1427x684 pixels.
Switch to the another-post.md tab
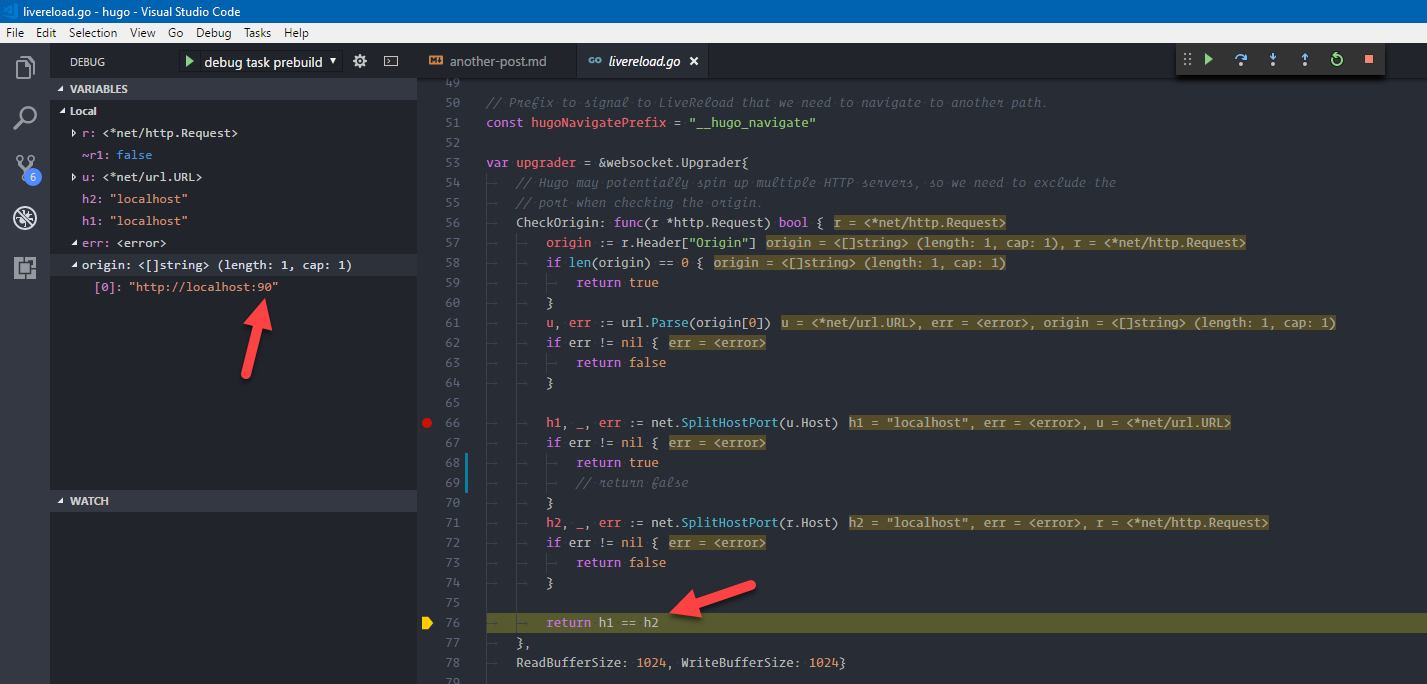coord(497,61)
